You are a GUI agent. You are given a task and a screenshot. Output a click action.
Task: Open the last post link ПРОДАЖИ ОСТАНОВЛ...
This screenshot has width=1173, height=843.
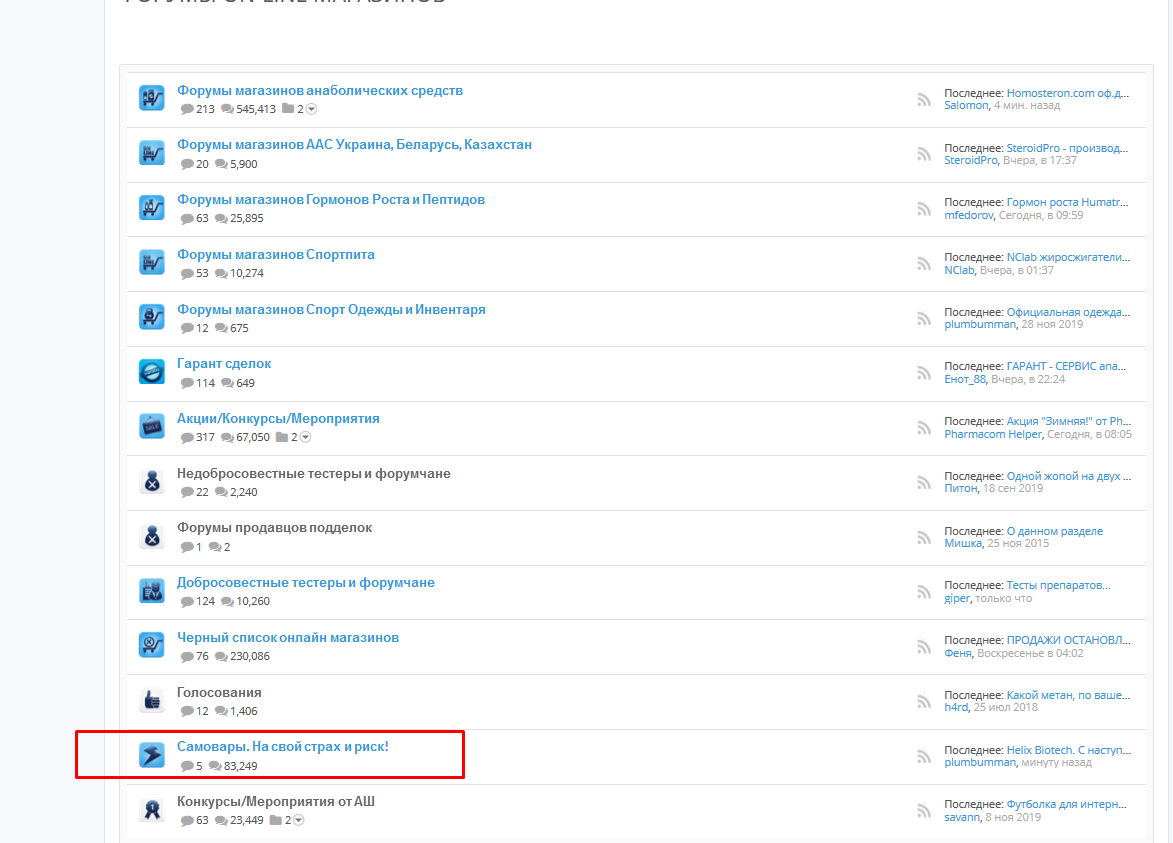coord(1067,640)
